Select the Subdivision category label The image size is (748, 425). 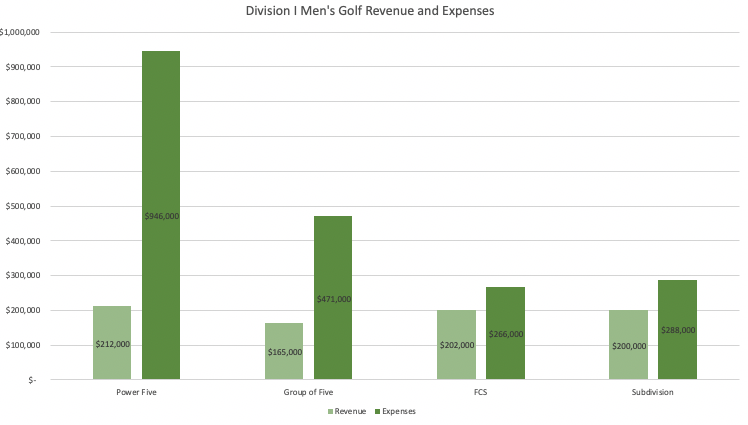(652, 392)
